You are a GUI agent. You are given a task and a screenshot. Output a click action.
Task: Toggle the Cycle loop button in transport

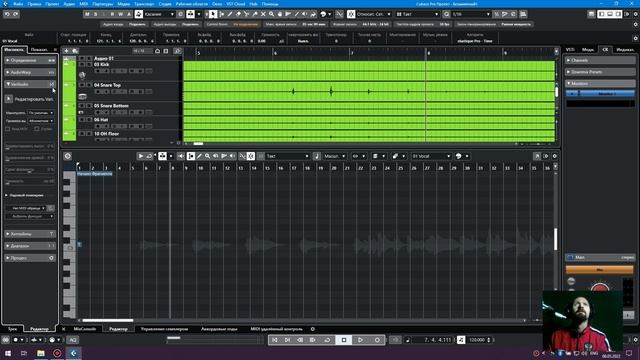coord(327,340)
